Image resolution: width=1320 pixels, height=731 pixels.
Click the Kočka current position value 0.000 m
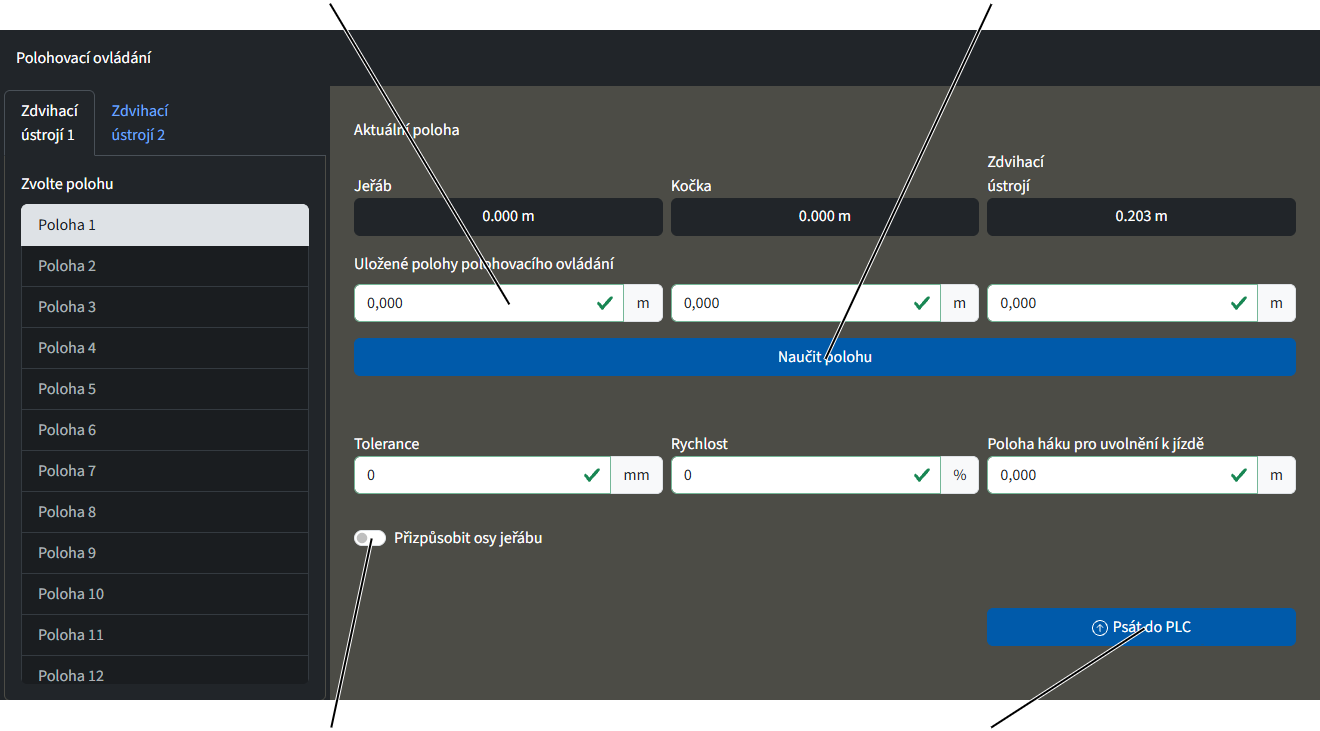click(x=825, y=216)
